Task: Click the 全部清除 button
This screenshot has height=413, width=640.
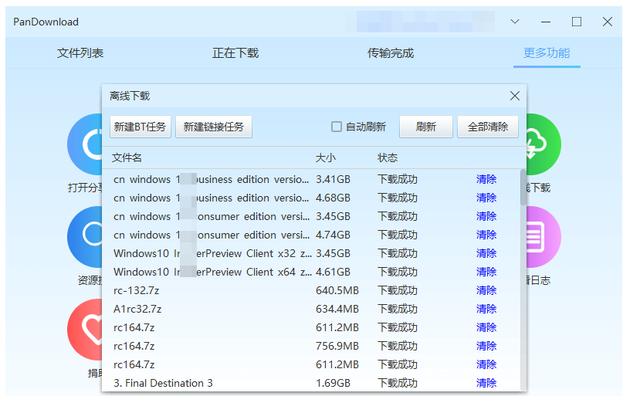Action: click(488, 127)
